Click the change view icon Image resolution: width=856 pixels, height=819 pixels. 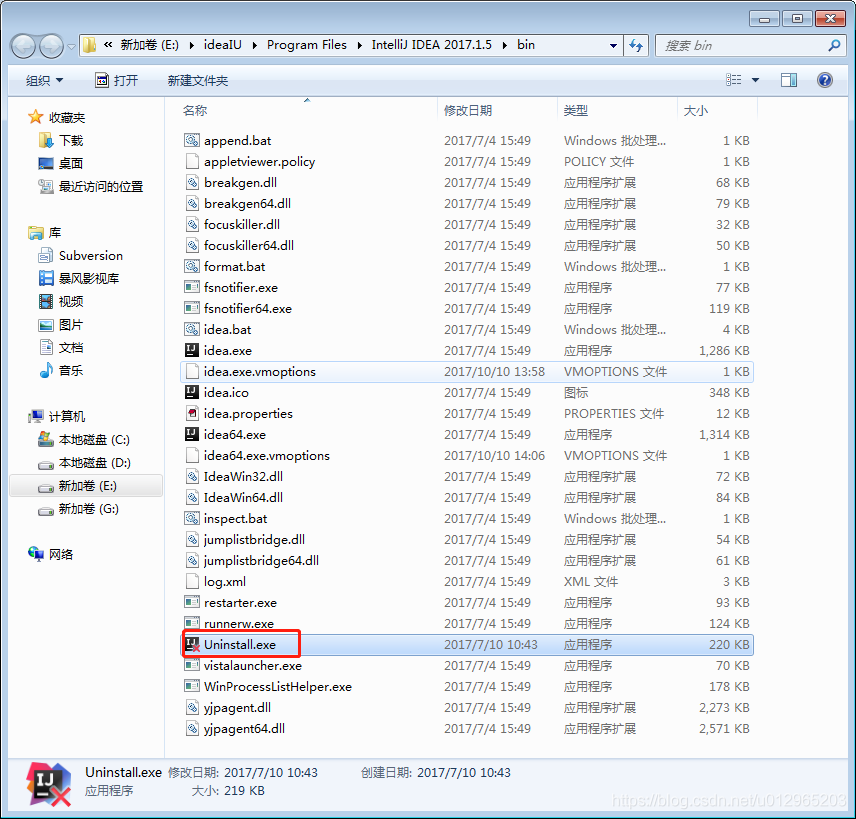click(x=733, y=80)
